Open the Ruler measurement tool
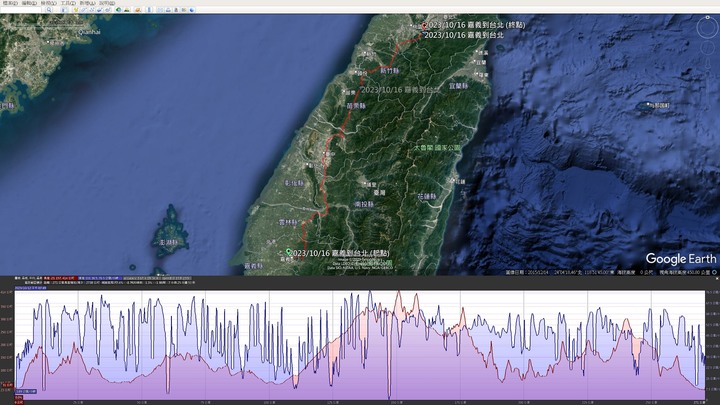Image resolution: width=720 pixels, height=405 pixels. (x=149, y=10)
